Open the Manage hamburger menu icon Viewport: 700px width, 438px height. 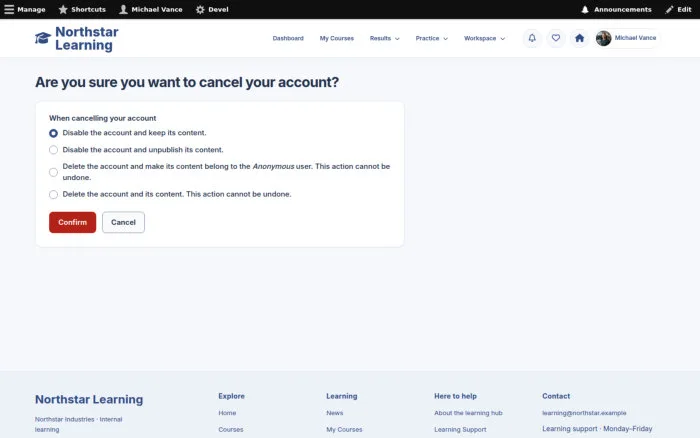pyautogui.click(x=9, y=9)
